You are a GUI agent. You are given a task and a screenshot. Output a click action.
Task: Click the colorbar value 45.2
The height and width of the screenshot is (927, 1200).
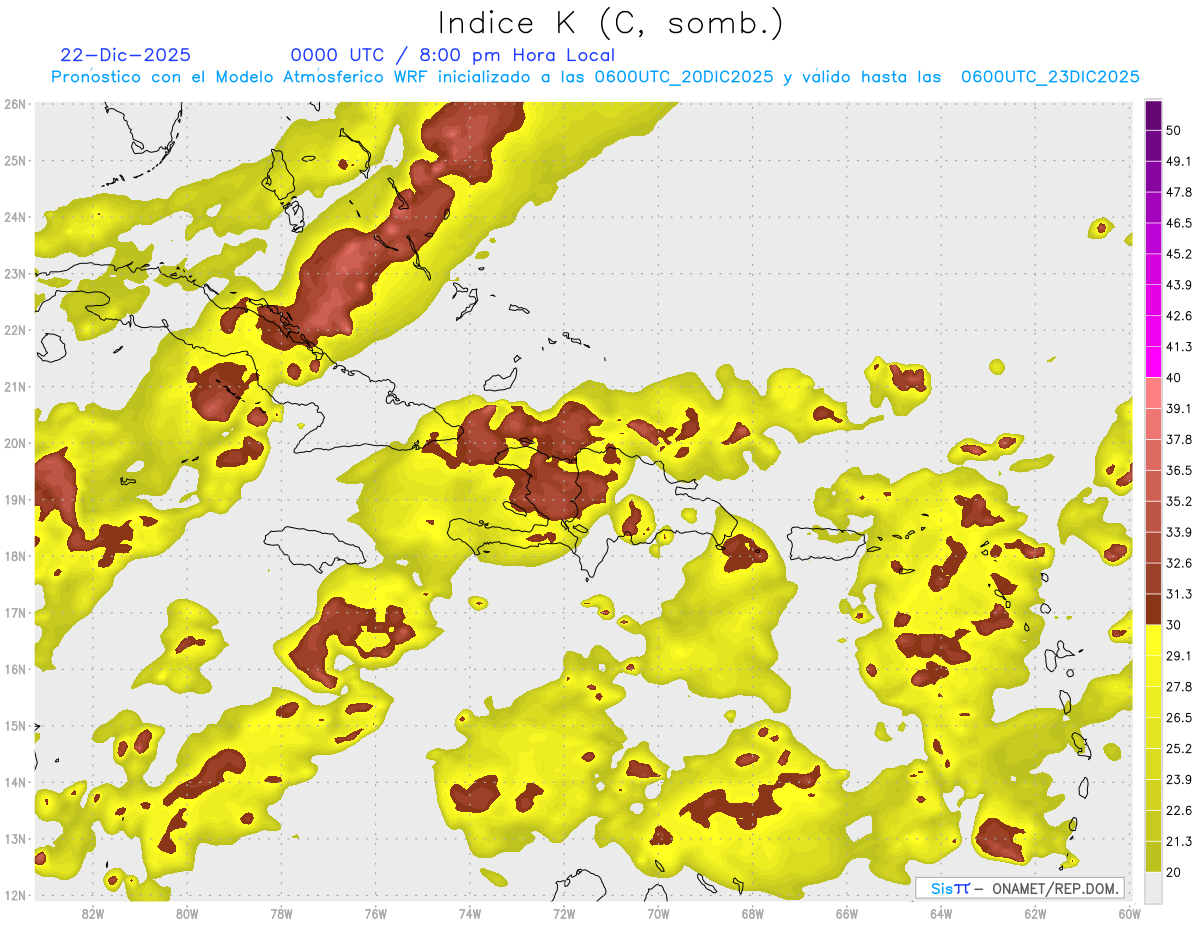click(x=1179, y=254)
